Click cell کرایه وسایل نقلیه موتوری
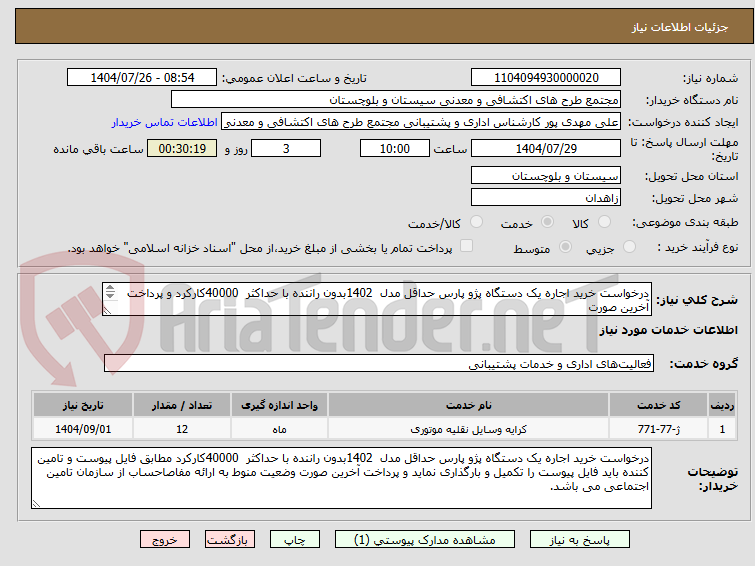755x566 pixels. (x=469, y=429)
